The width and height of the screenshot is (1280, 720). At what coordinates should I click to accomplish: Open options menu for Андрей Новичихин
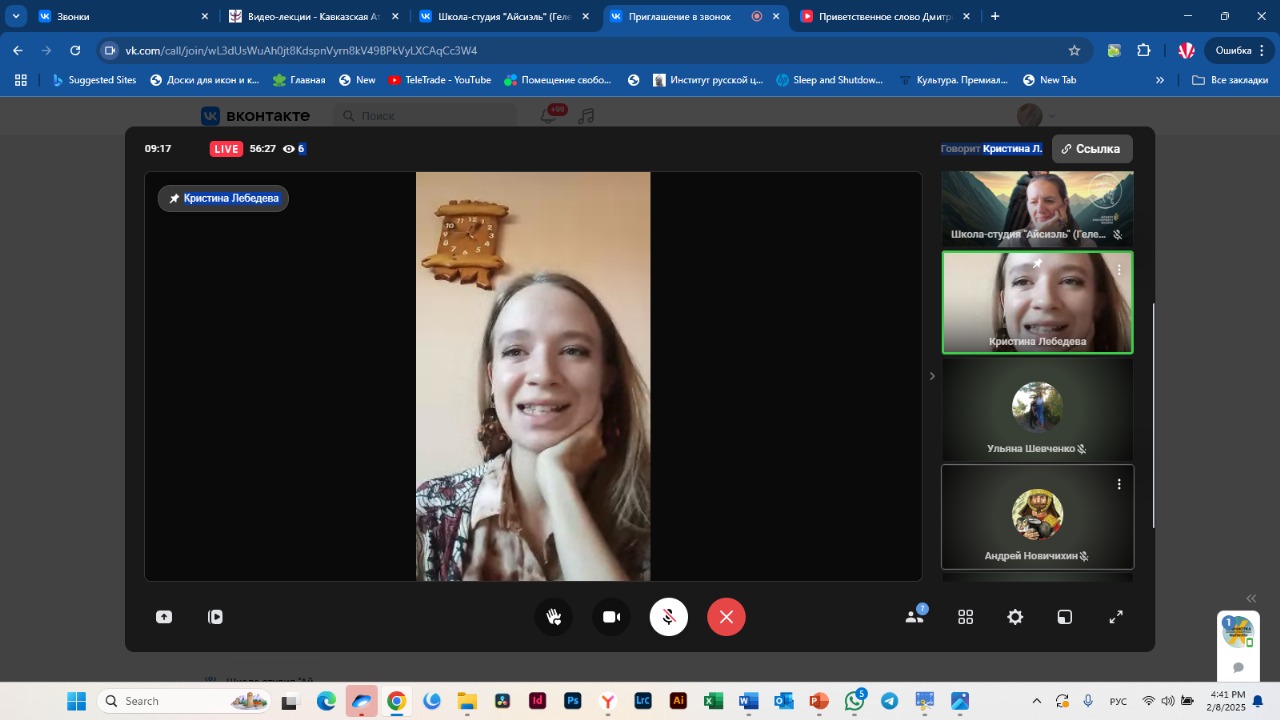tap(1118, 484)
